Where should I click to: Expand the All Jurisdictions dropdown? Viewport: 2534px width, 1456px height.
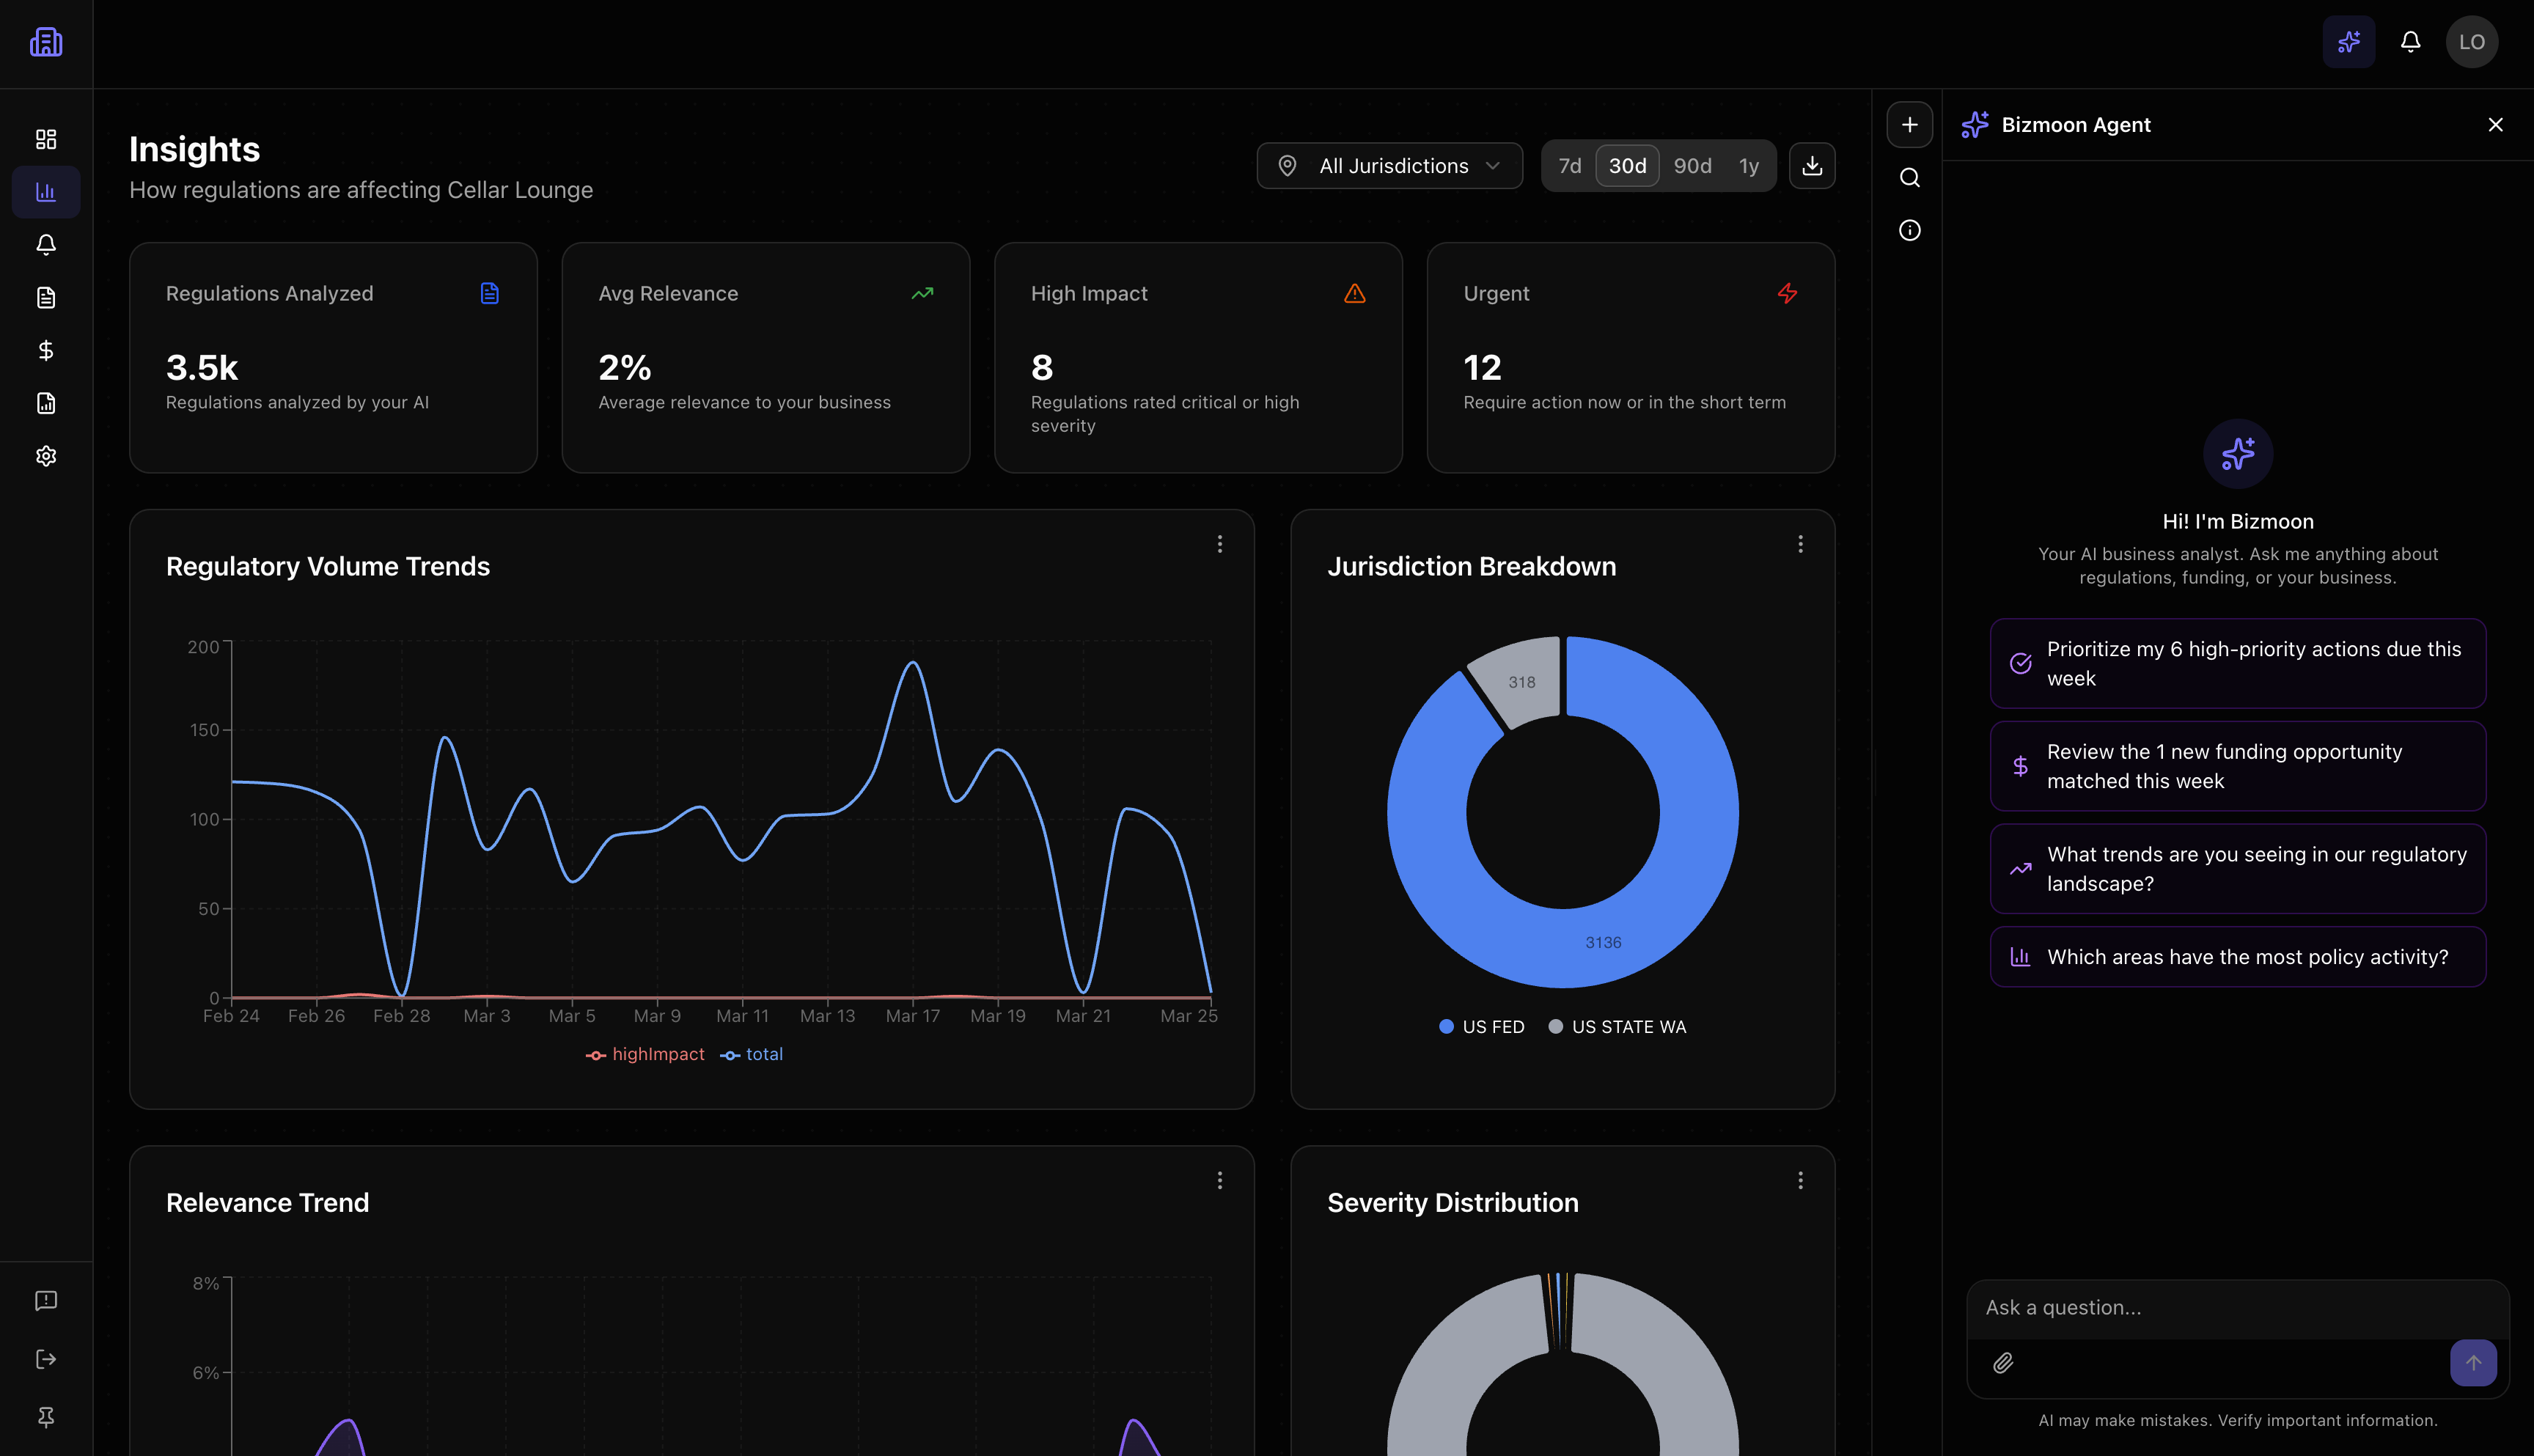pos(1389,166)
